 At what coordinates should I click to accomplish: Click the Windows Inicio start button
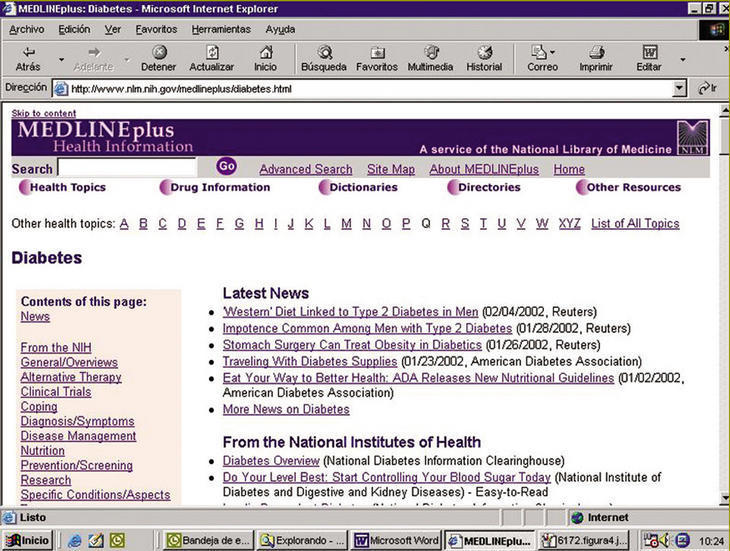[x=28, y=540]
